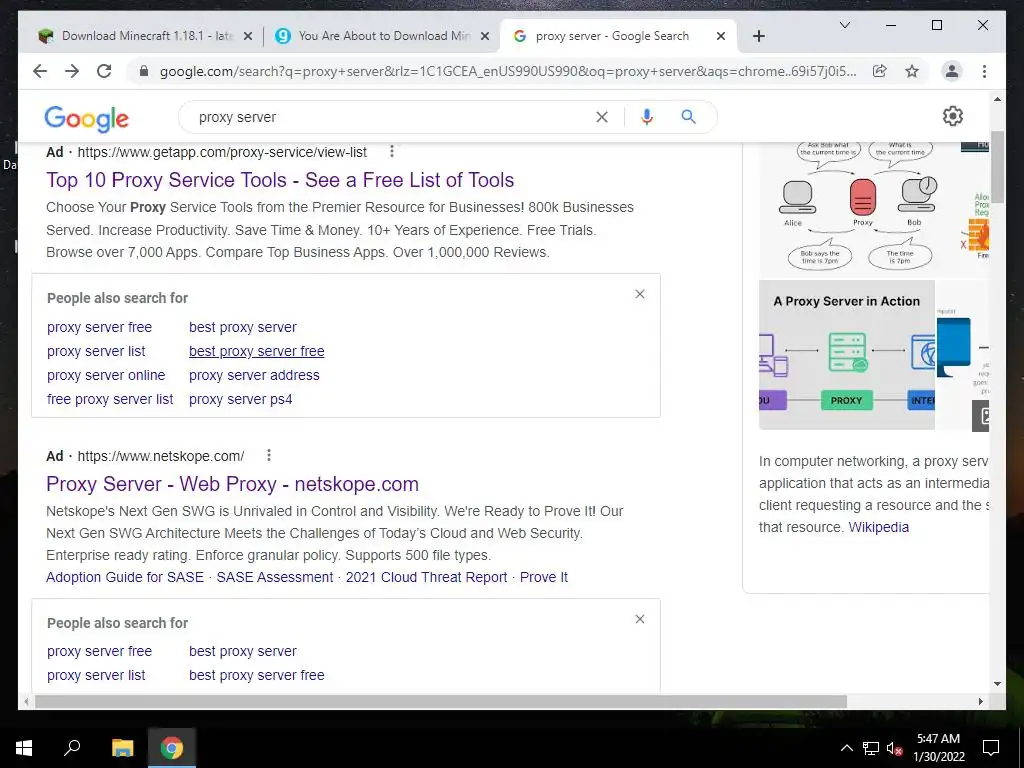This screenshot has height=768, width=1024.
Task: Search proxy server online suggestion
Action: pos(106,376)
